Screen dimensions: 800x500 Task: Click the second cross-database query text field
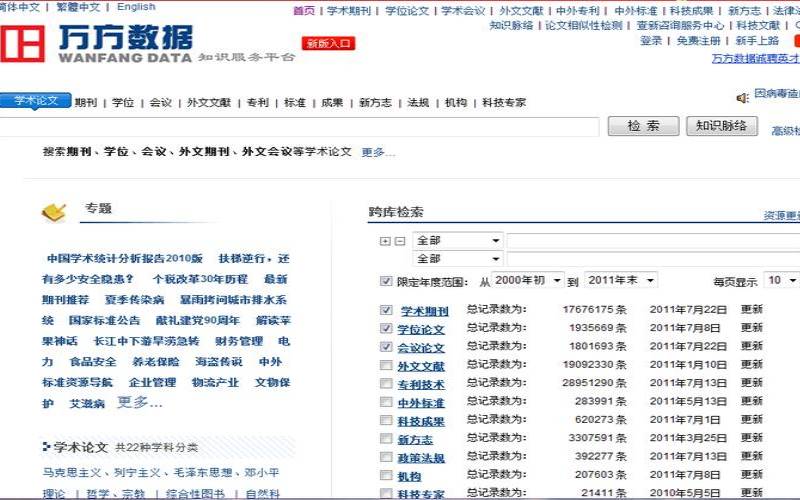[653, 259]
